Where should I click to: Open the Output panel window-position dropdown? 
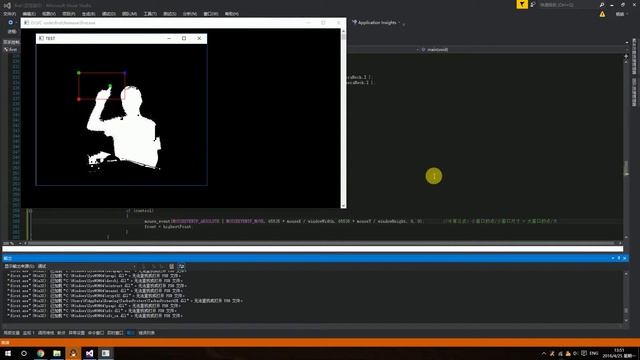tap(613, 258)
